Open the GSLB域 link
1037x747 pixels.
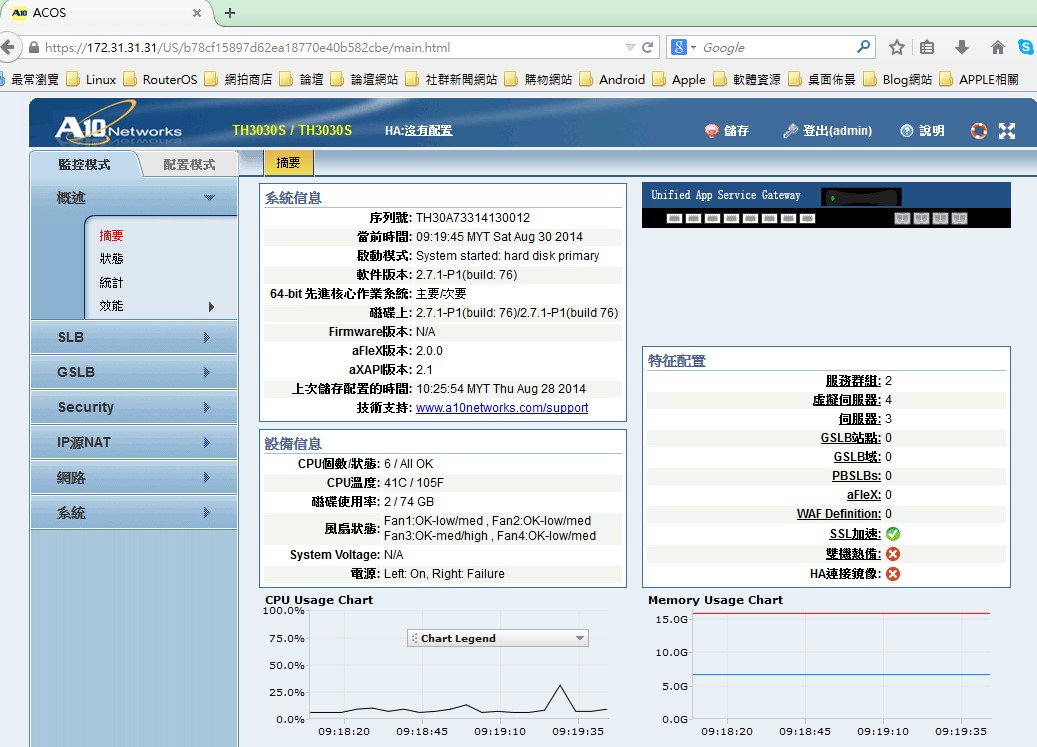pos(857,457)
